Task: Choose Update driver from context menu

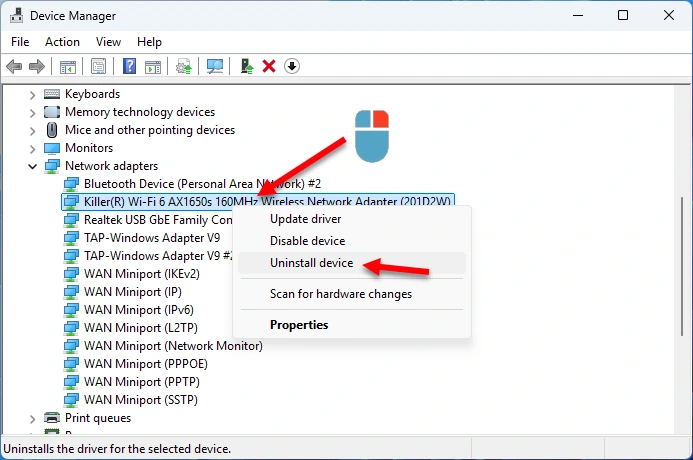Action: [351, 219]
